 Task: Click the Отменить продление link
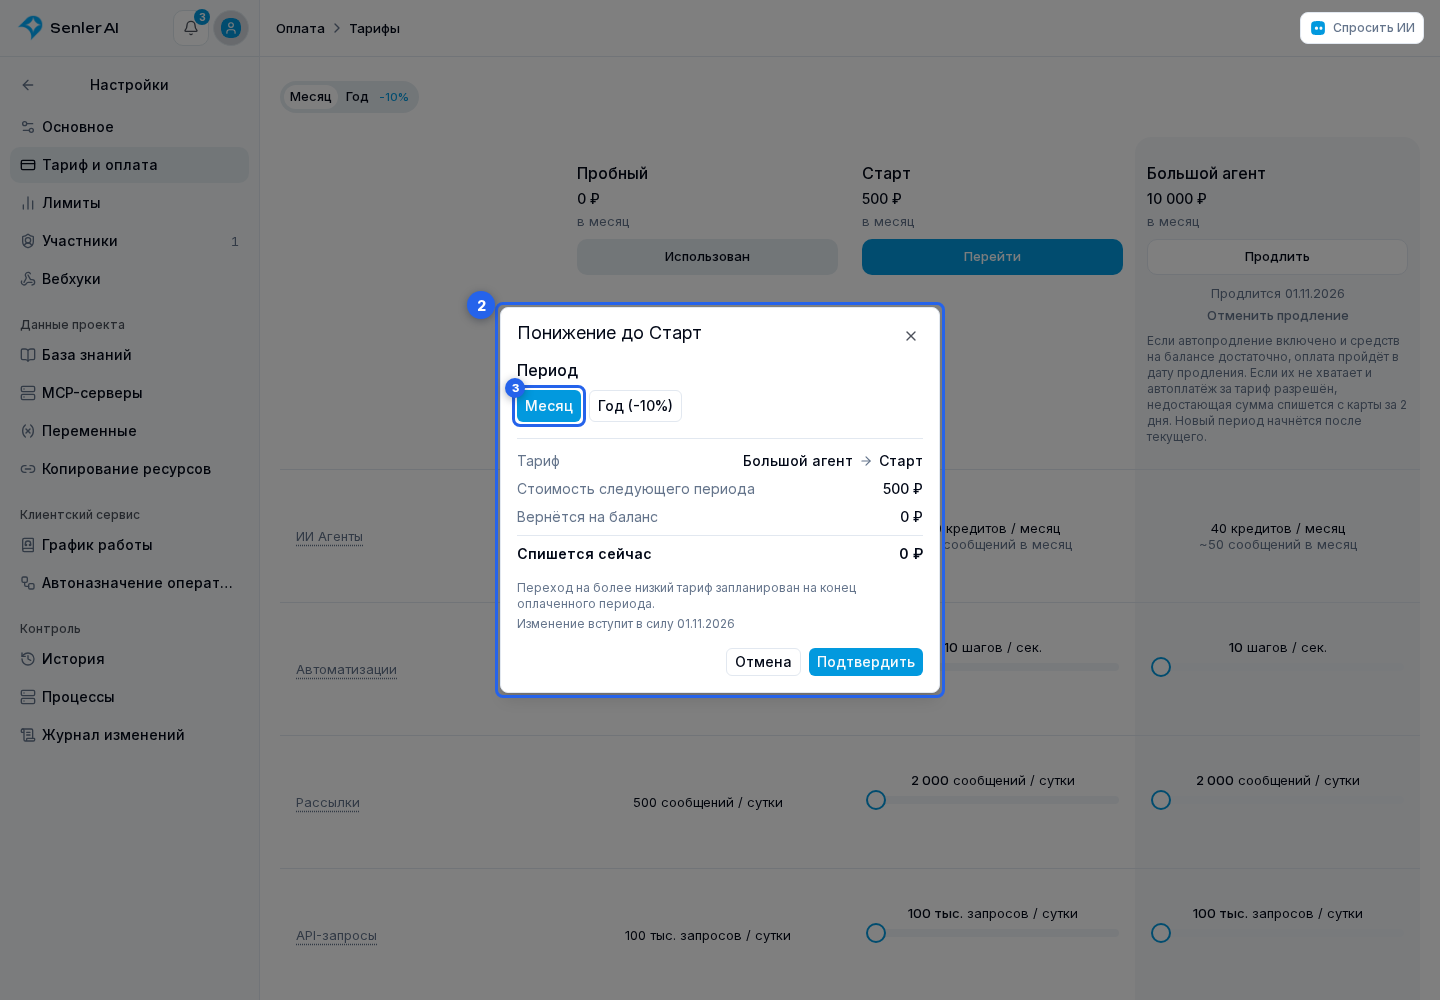click(1278, 316)
